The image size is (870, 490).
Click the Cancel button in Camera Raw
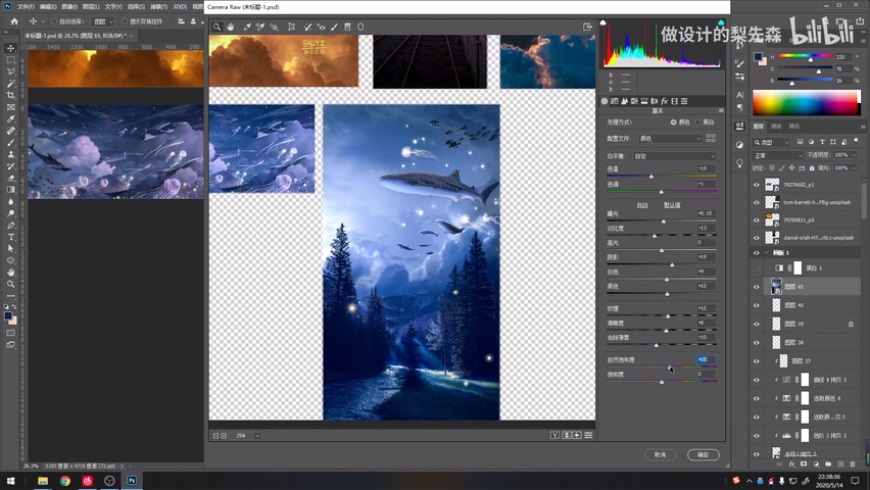click(660, 454)
